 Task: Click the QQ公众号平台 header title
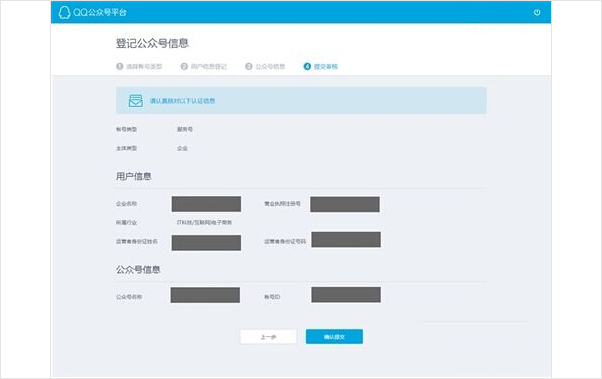100,12
